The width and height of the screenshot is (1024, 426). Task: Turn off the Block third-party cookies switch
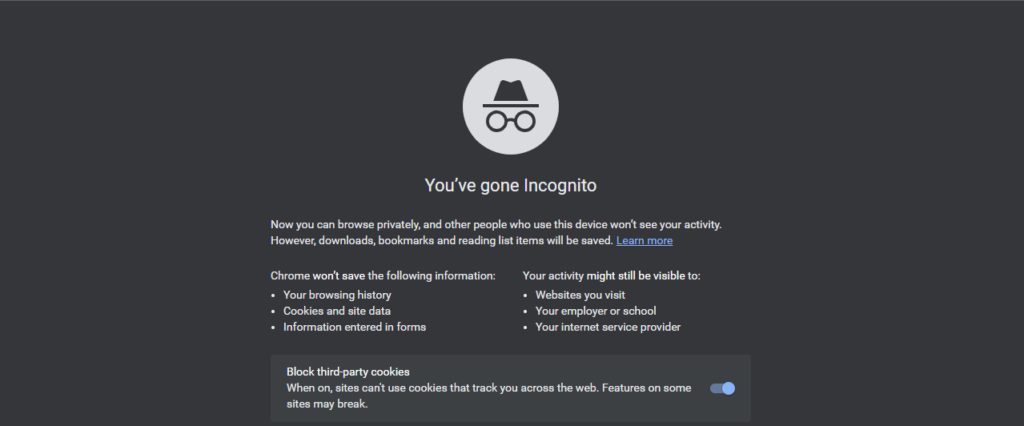722,388
